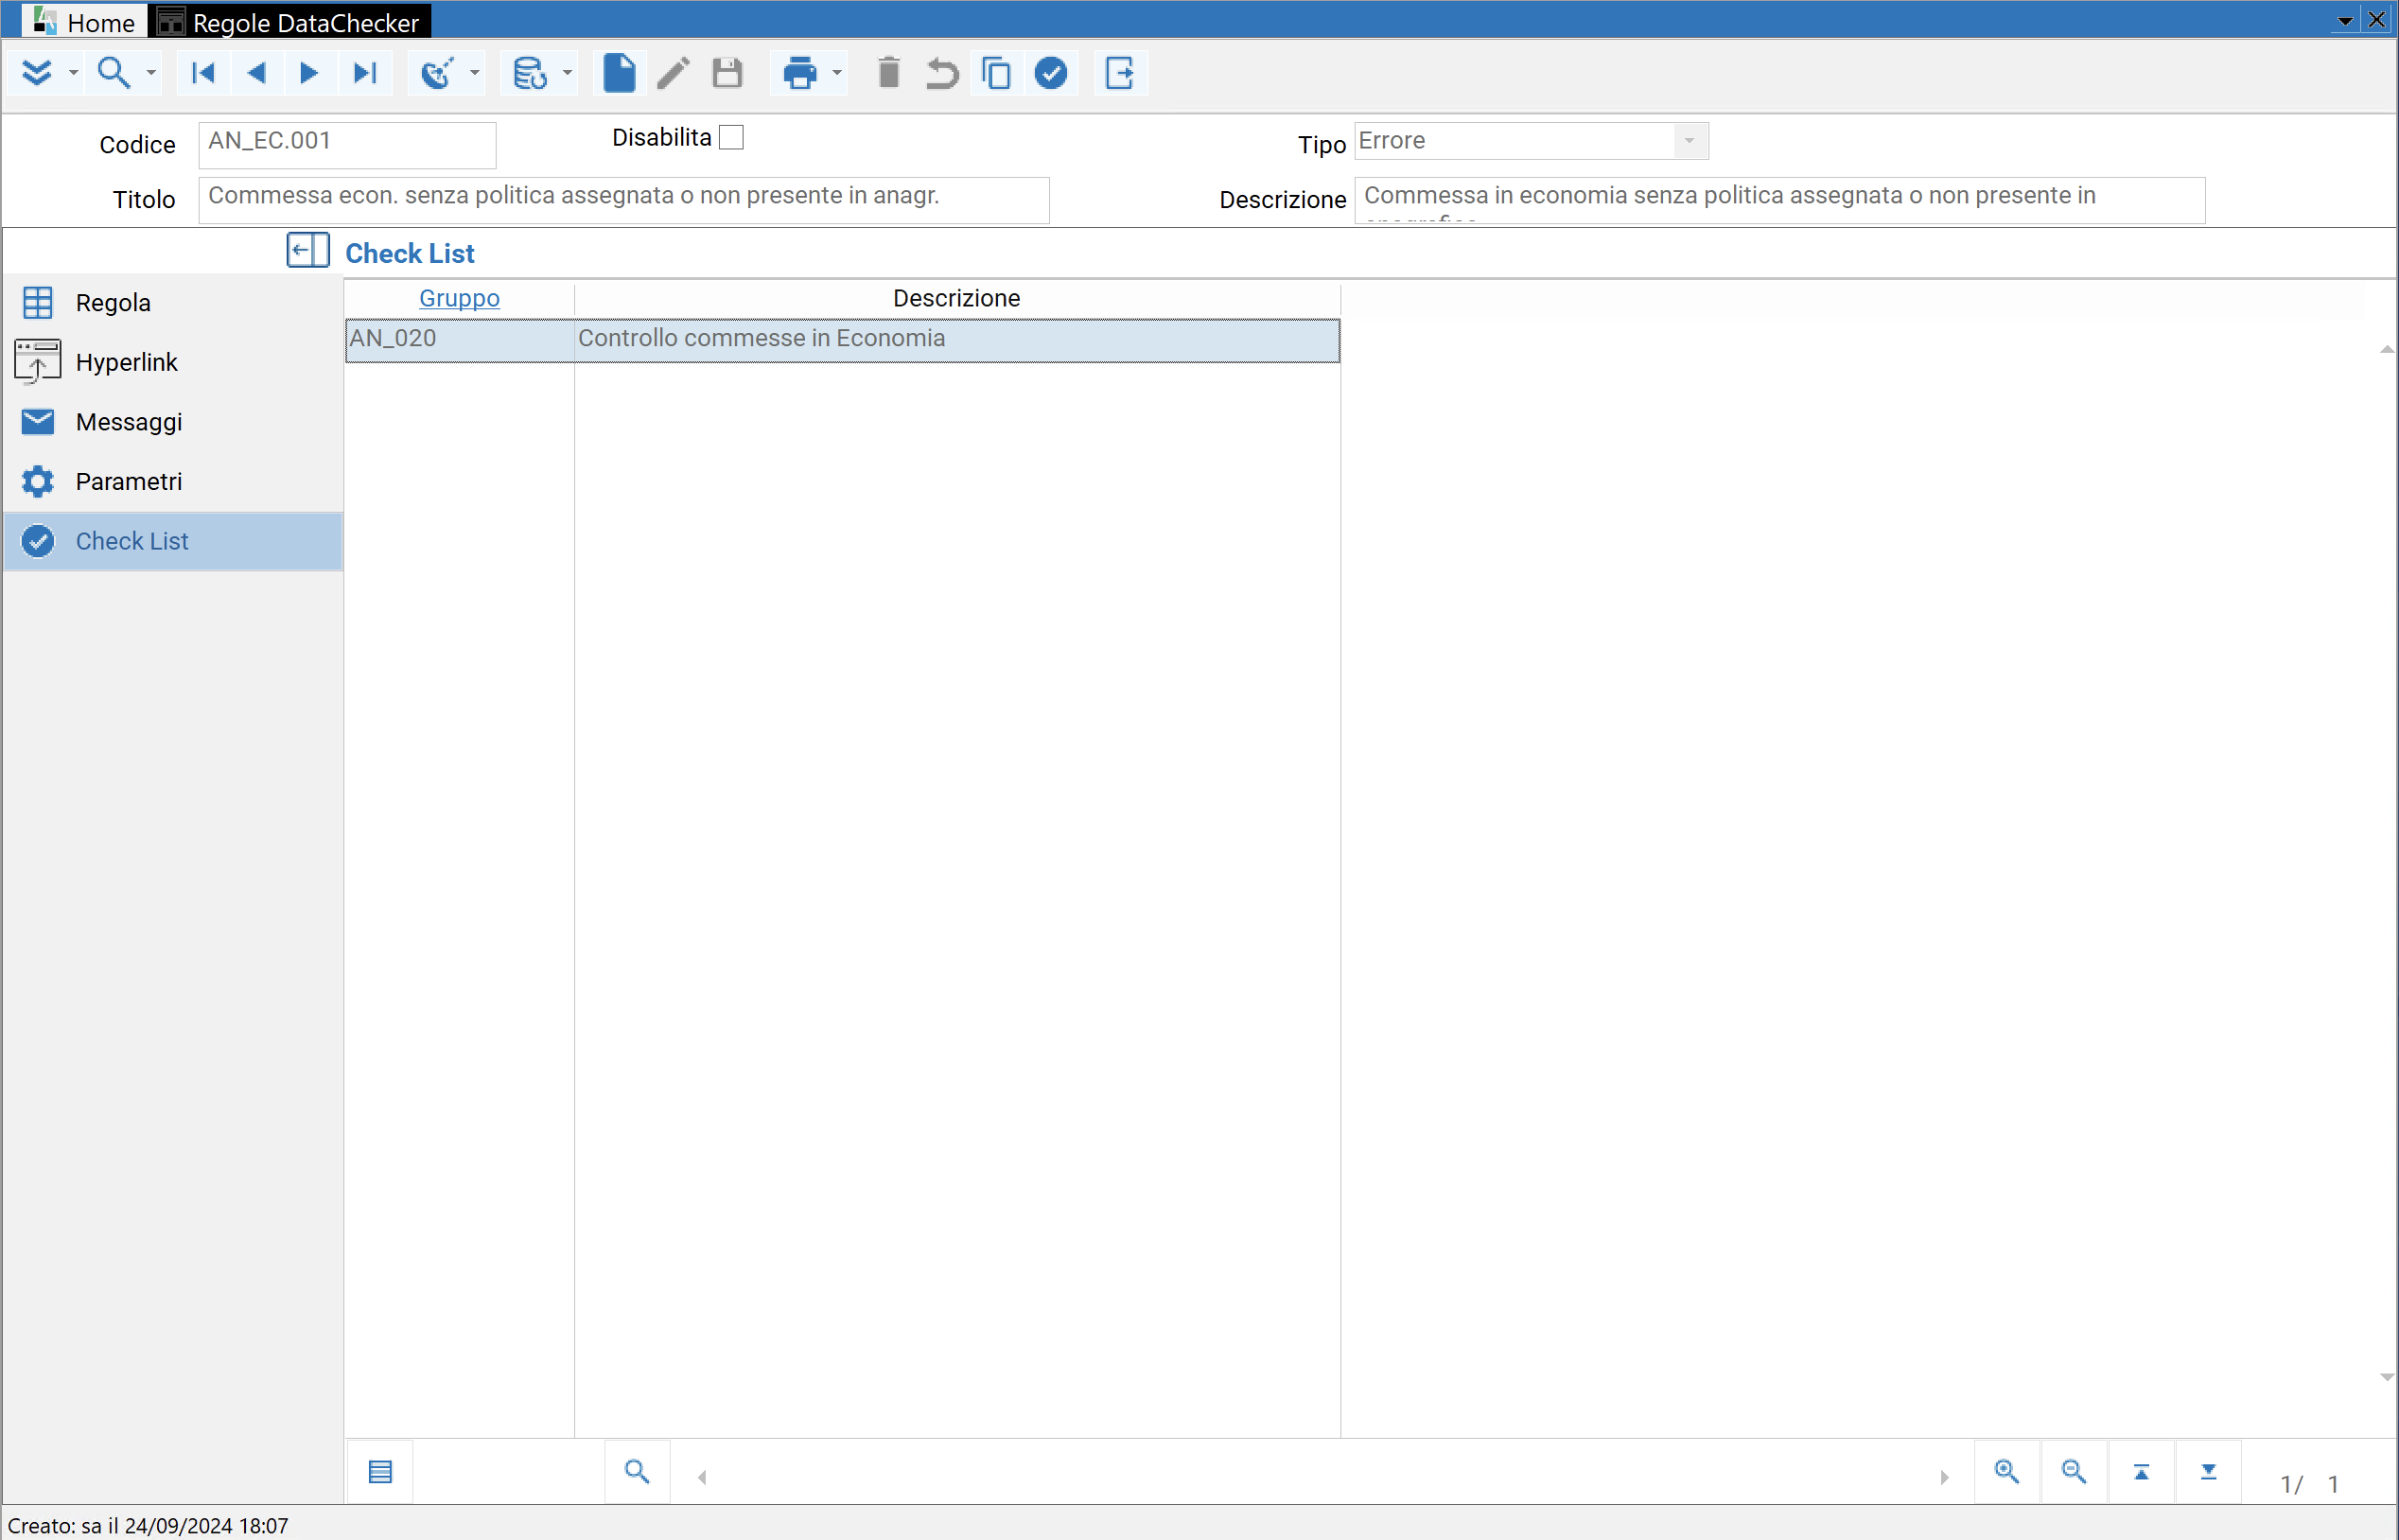This screenshot has width=2399, height=1540.
Task: Open the Regola section in the sidebar
Action: pos(173,303)
